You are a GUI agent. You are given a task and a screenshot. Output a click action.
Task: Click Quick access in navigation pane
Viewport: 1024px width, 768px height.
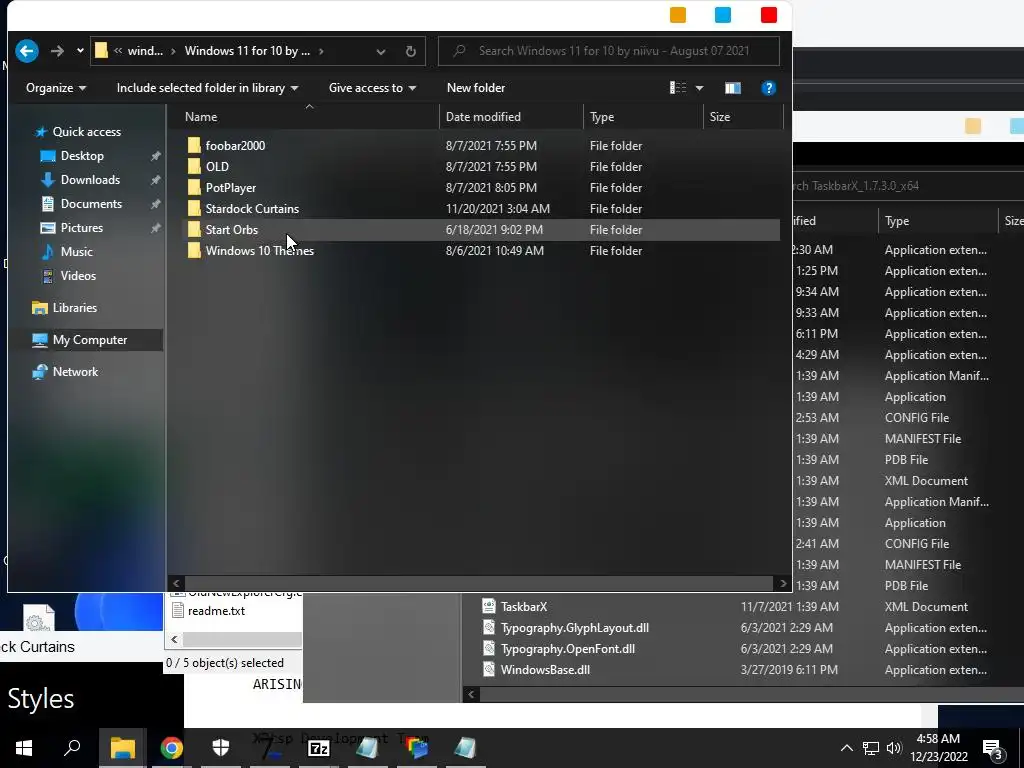pyautogui.click(x=86, y=131)
